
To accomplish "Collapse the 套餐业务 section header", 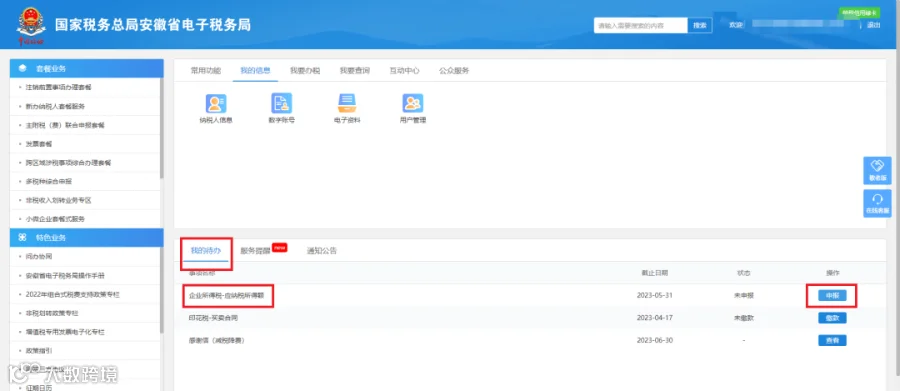I will (87, 68).
